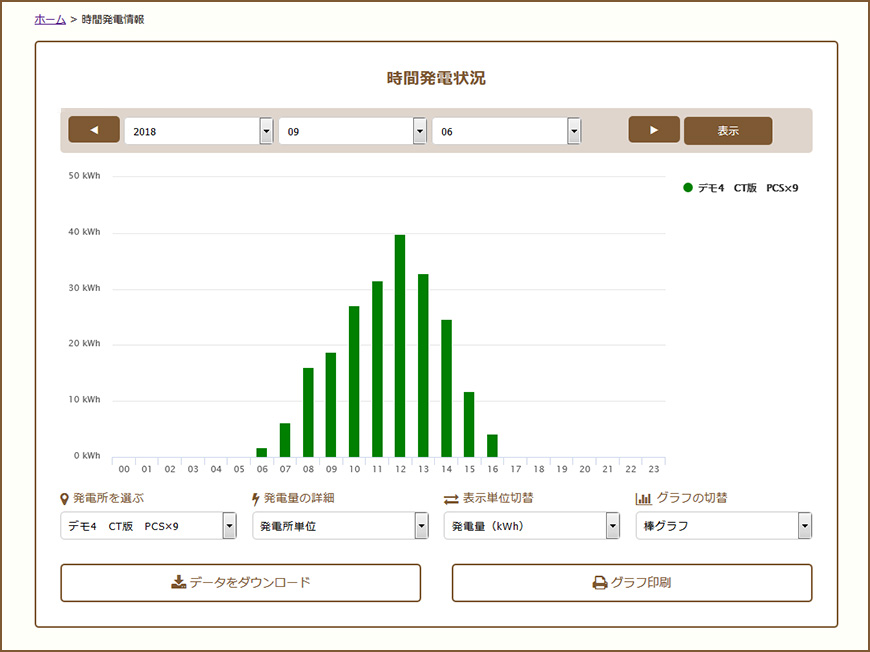Click the tallest bar at hour 12
870x652 pixels.
coord(400,345)
